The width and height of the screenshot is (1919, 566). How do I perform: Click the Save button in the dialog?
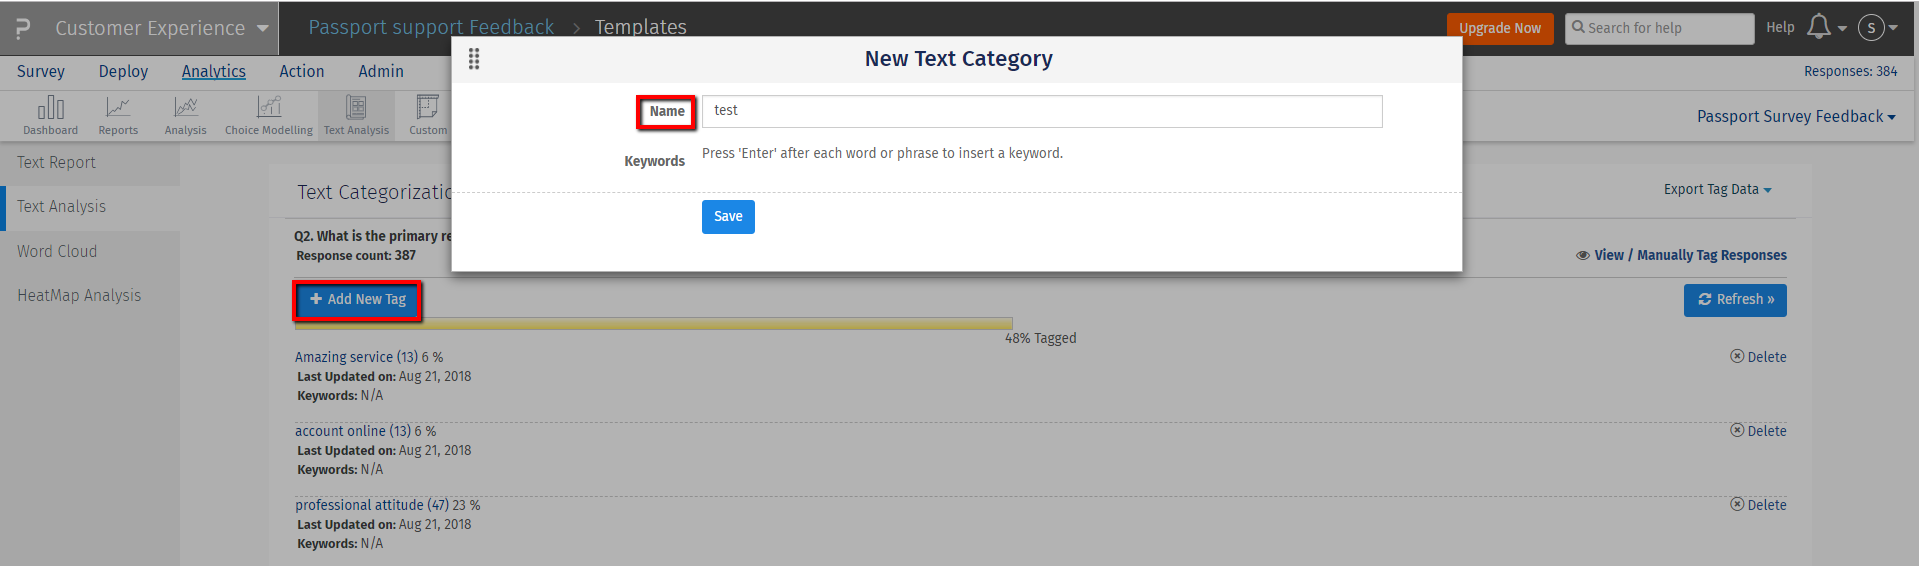(728, 217)
